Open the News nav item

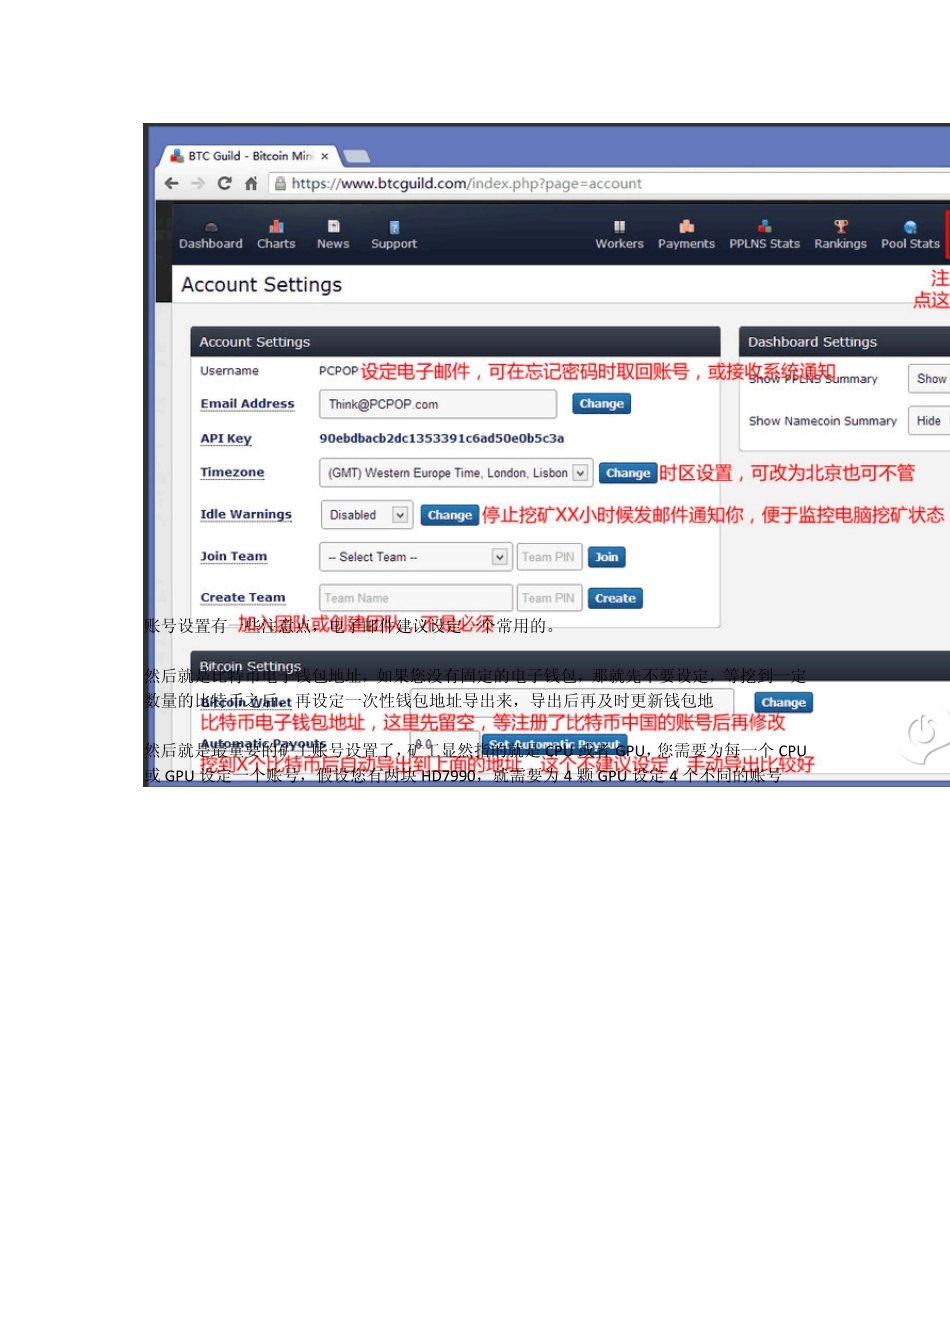[333, 236]
